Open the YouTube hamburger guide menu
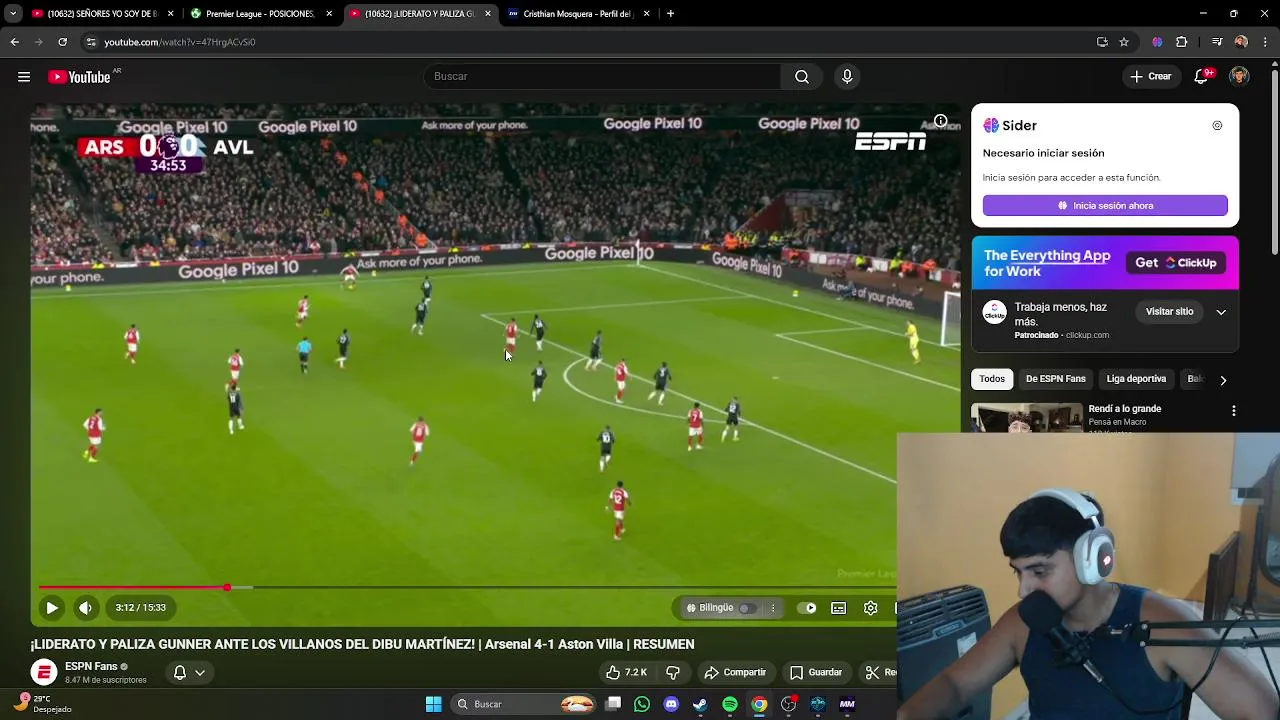The height and width of the screenshot is (720, 1280). pos(24,77)
